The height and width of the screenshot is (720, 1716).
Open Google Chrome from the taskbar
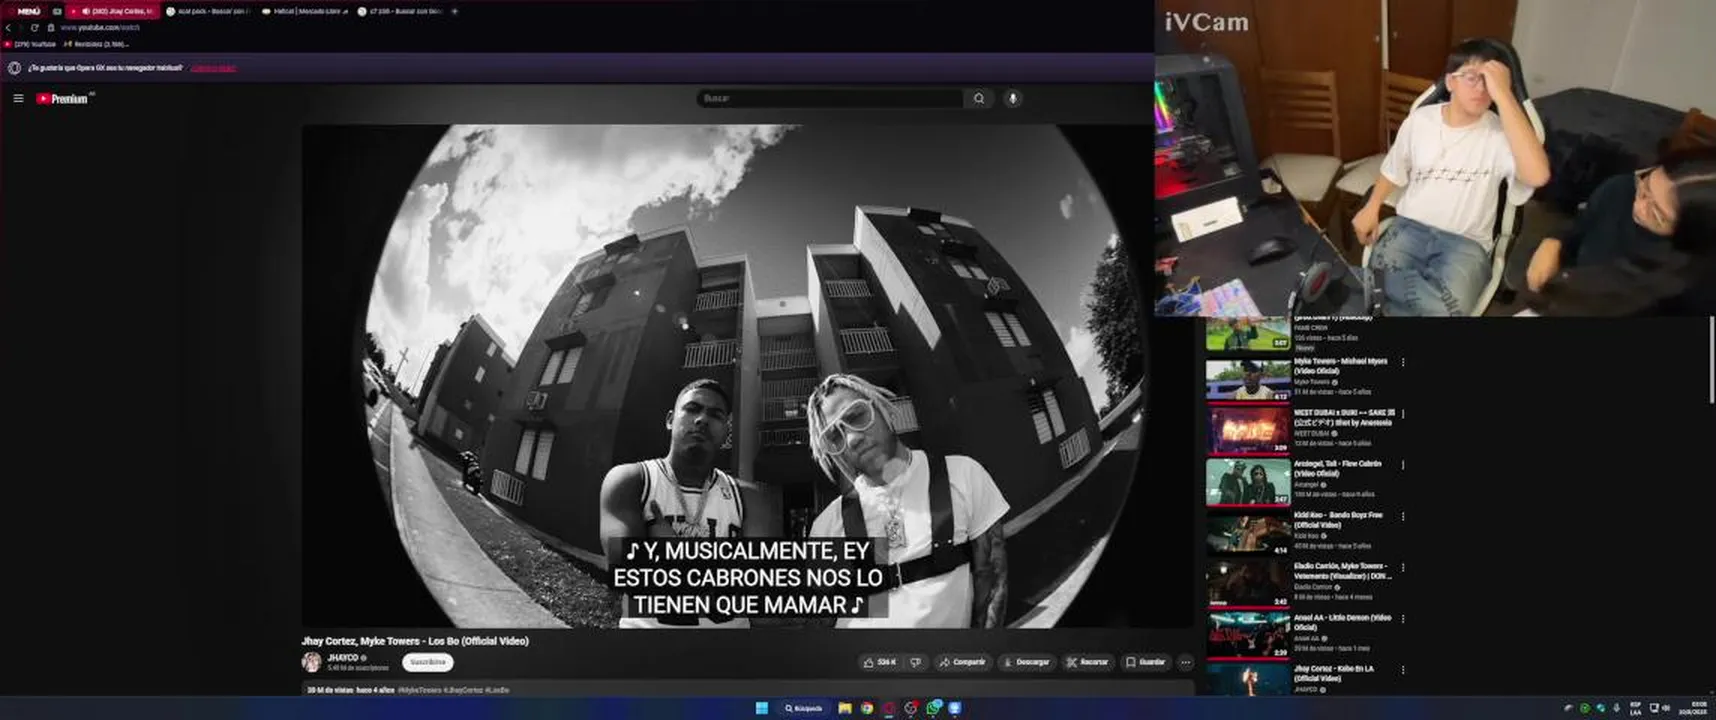pos(867,708)
